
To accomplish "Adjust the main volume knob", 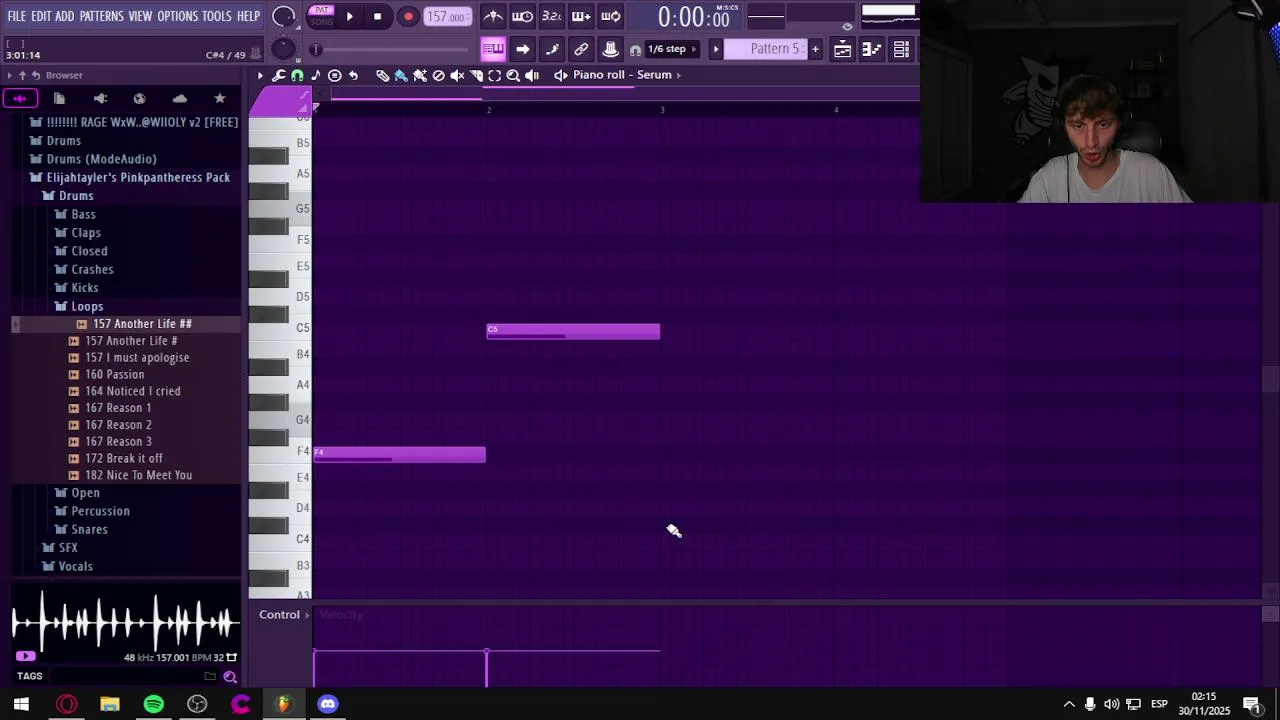I will pos(284,16).
